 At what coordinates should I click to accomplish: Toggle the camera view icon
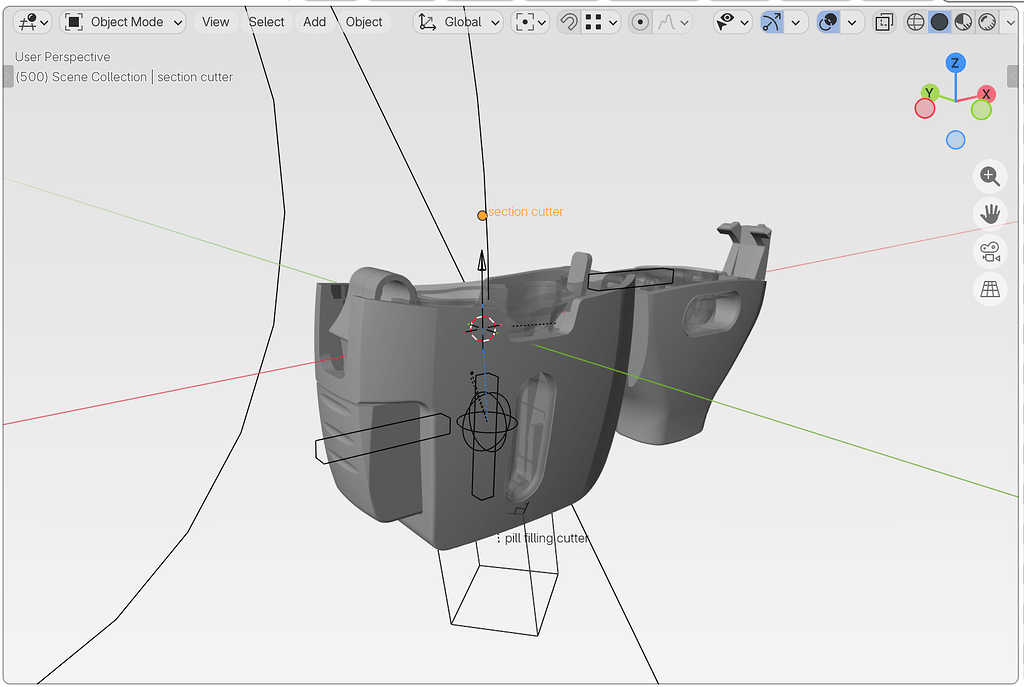pyautogui.click(x=990, y=251)
